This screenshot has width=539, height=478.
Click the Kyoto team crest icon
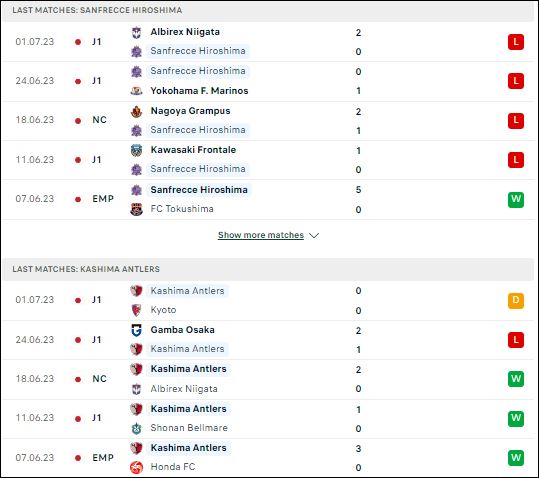136,310
